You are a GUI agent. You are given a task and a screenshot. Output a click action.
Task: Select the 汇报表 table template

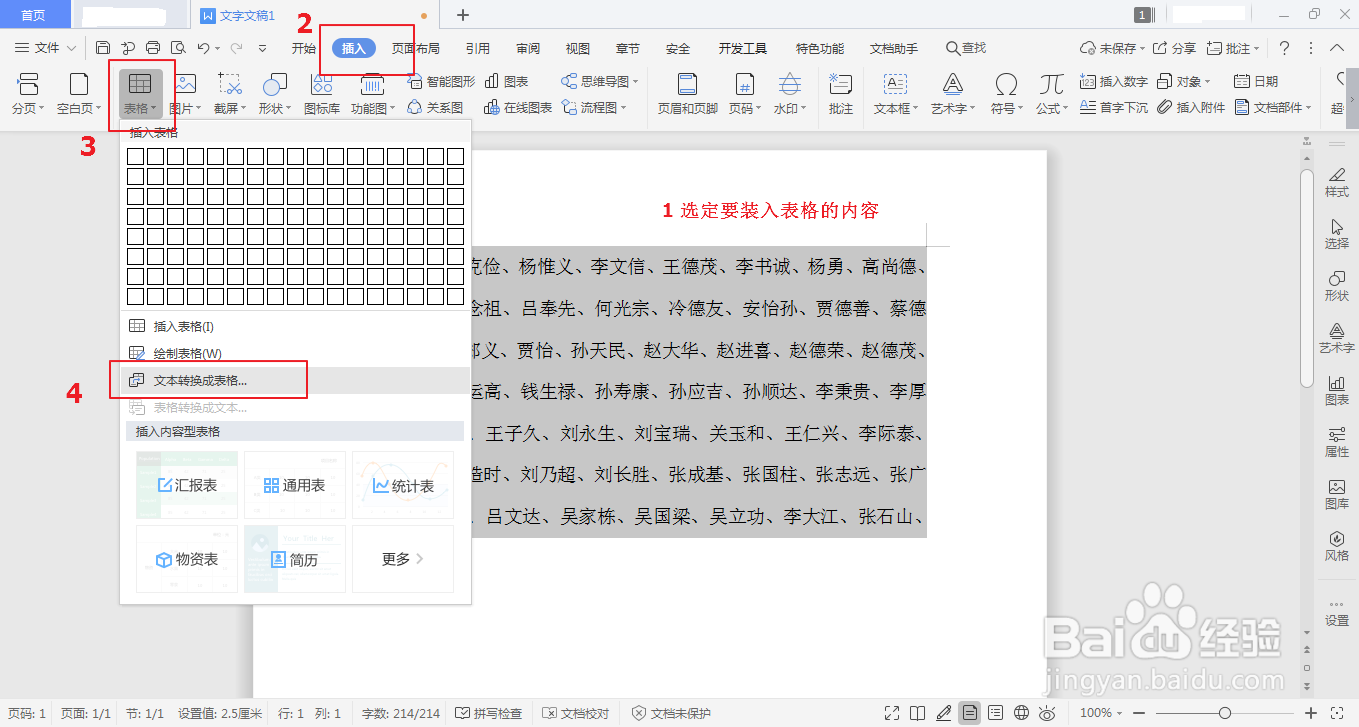(x=186, y=485)
